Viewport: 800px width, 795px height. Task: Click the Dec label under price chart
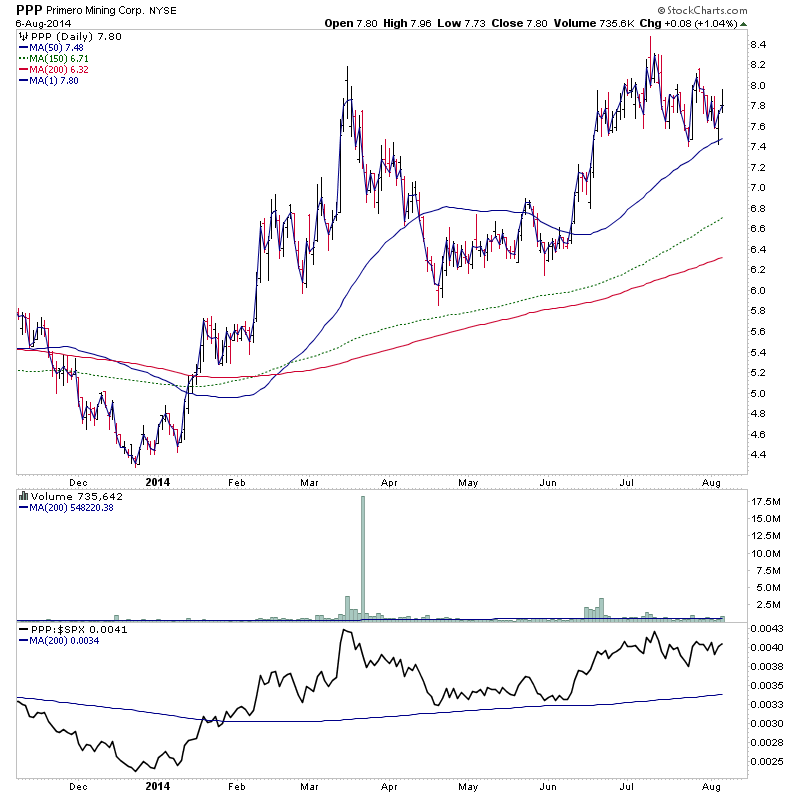pyautogui.click(x=78, y=483)
